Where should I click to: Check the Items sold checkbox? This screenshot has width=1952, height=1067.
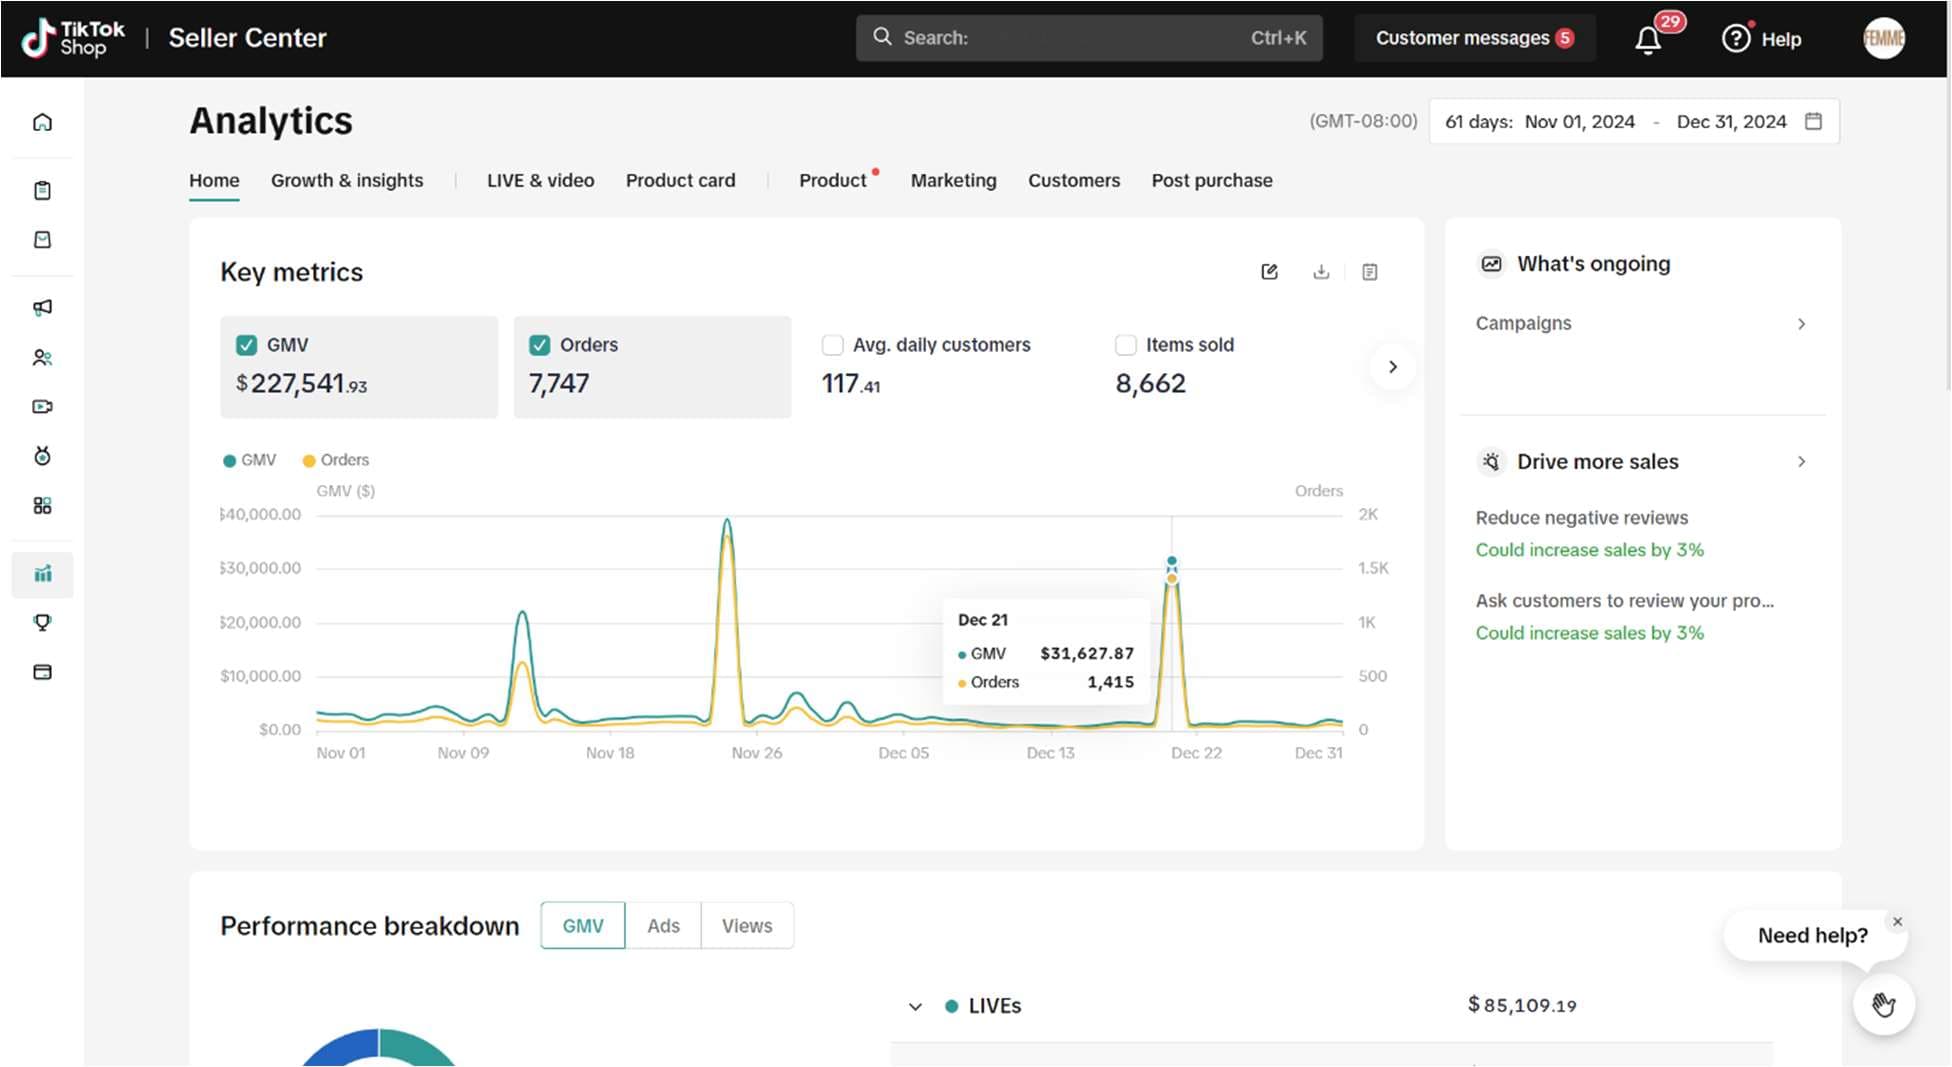tap(1126, 345)
